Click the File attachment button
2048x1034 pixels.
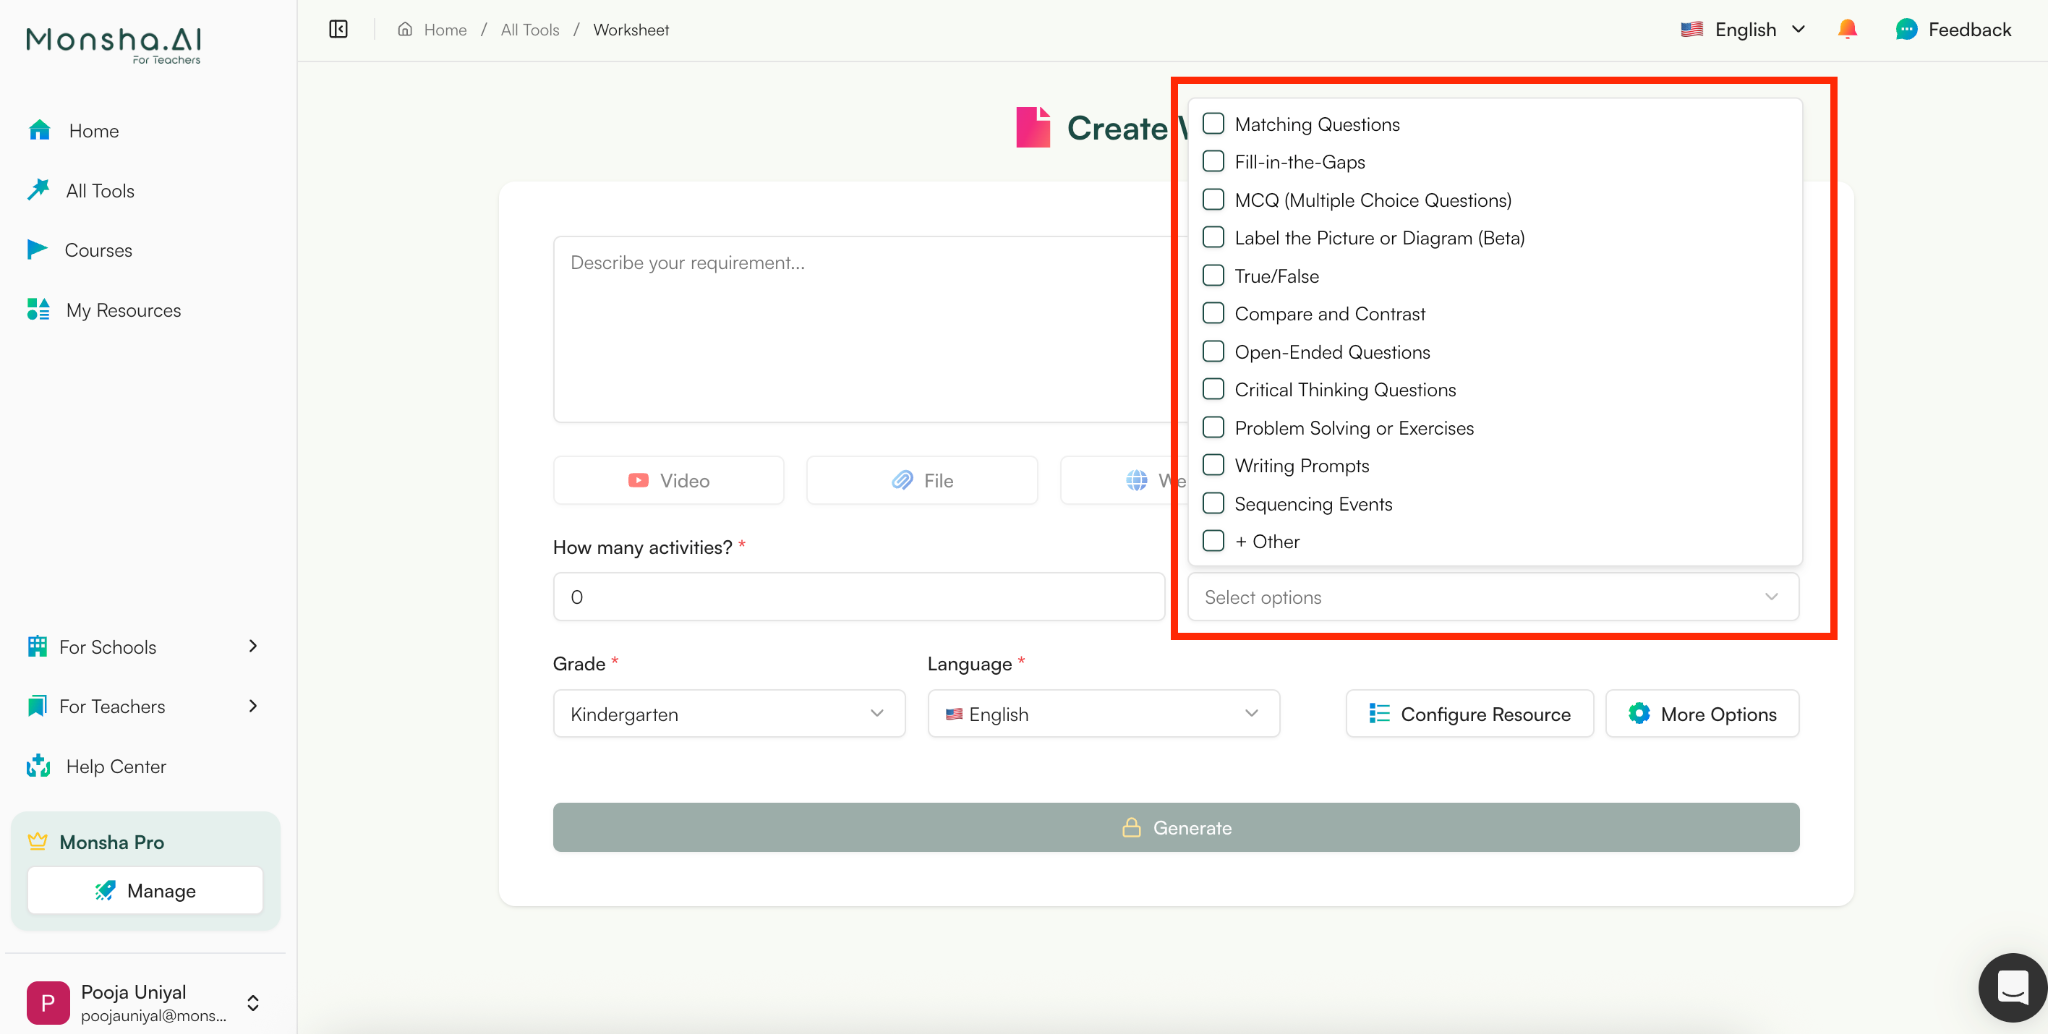pyautogui.click(x=922, y=480)
